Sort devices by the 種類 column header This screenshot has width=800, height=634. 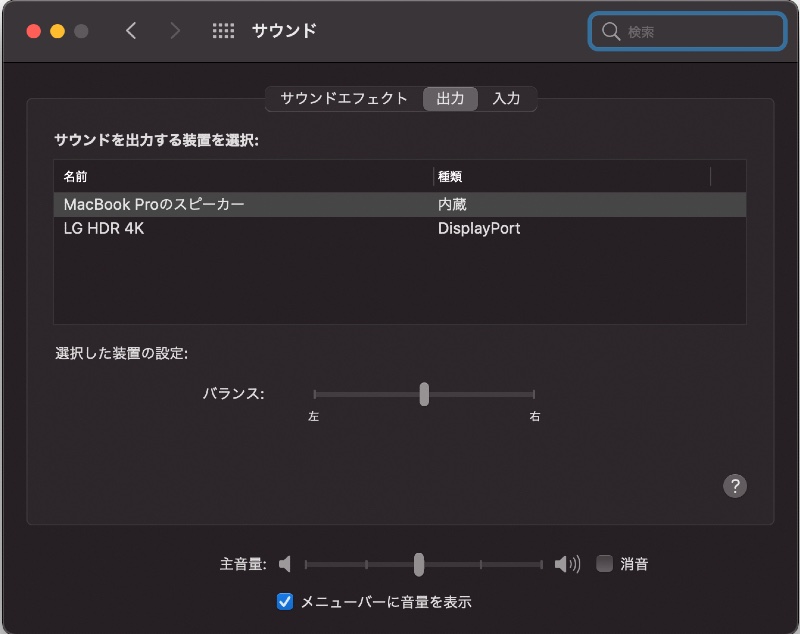pyautogui.click(x=450, y=177)
